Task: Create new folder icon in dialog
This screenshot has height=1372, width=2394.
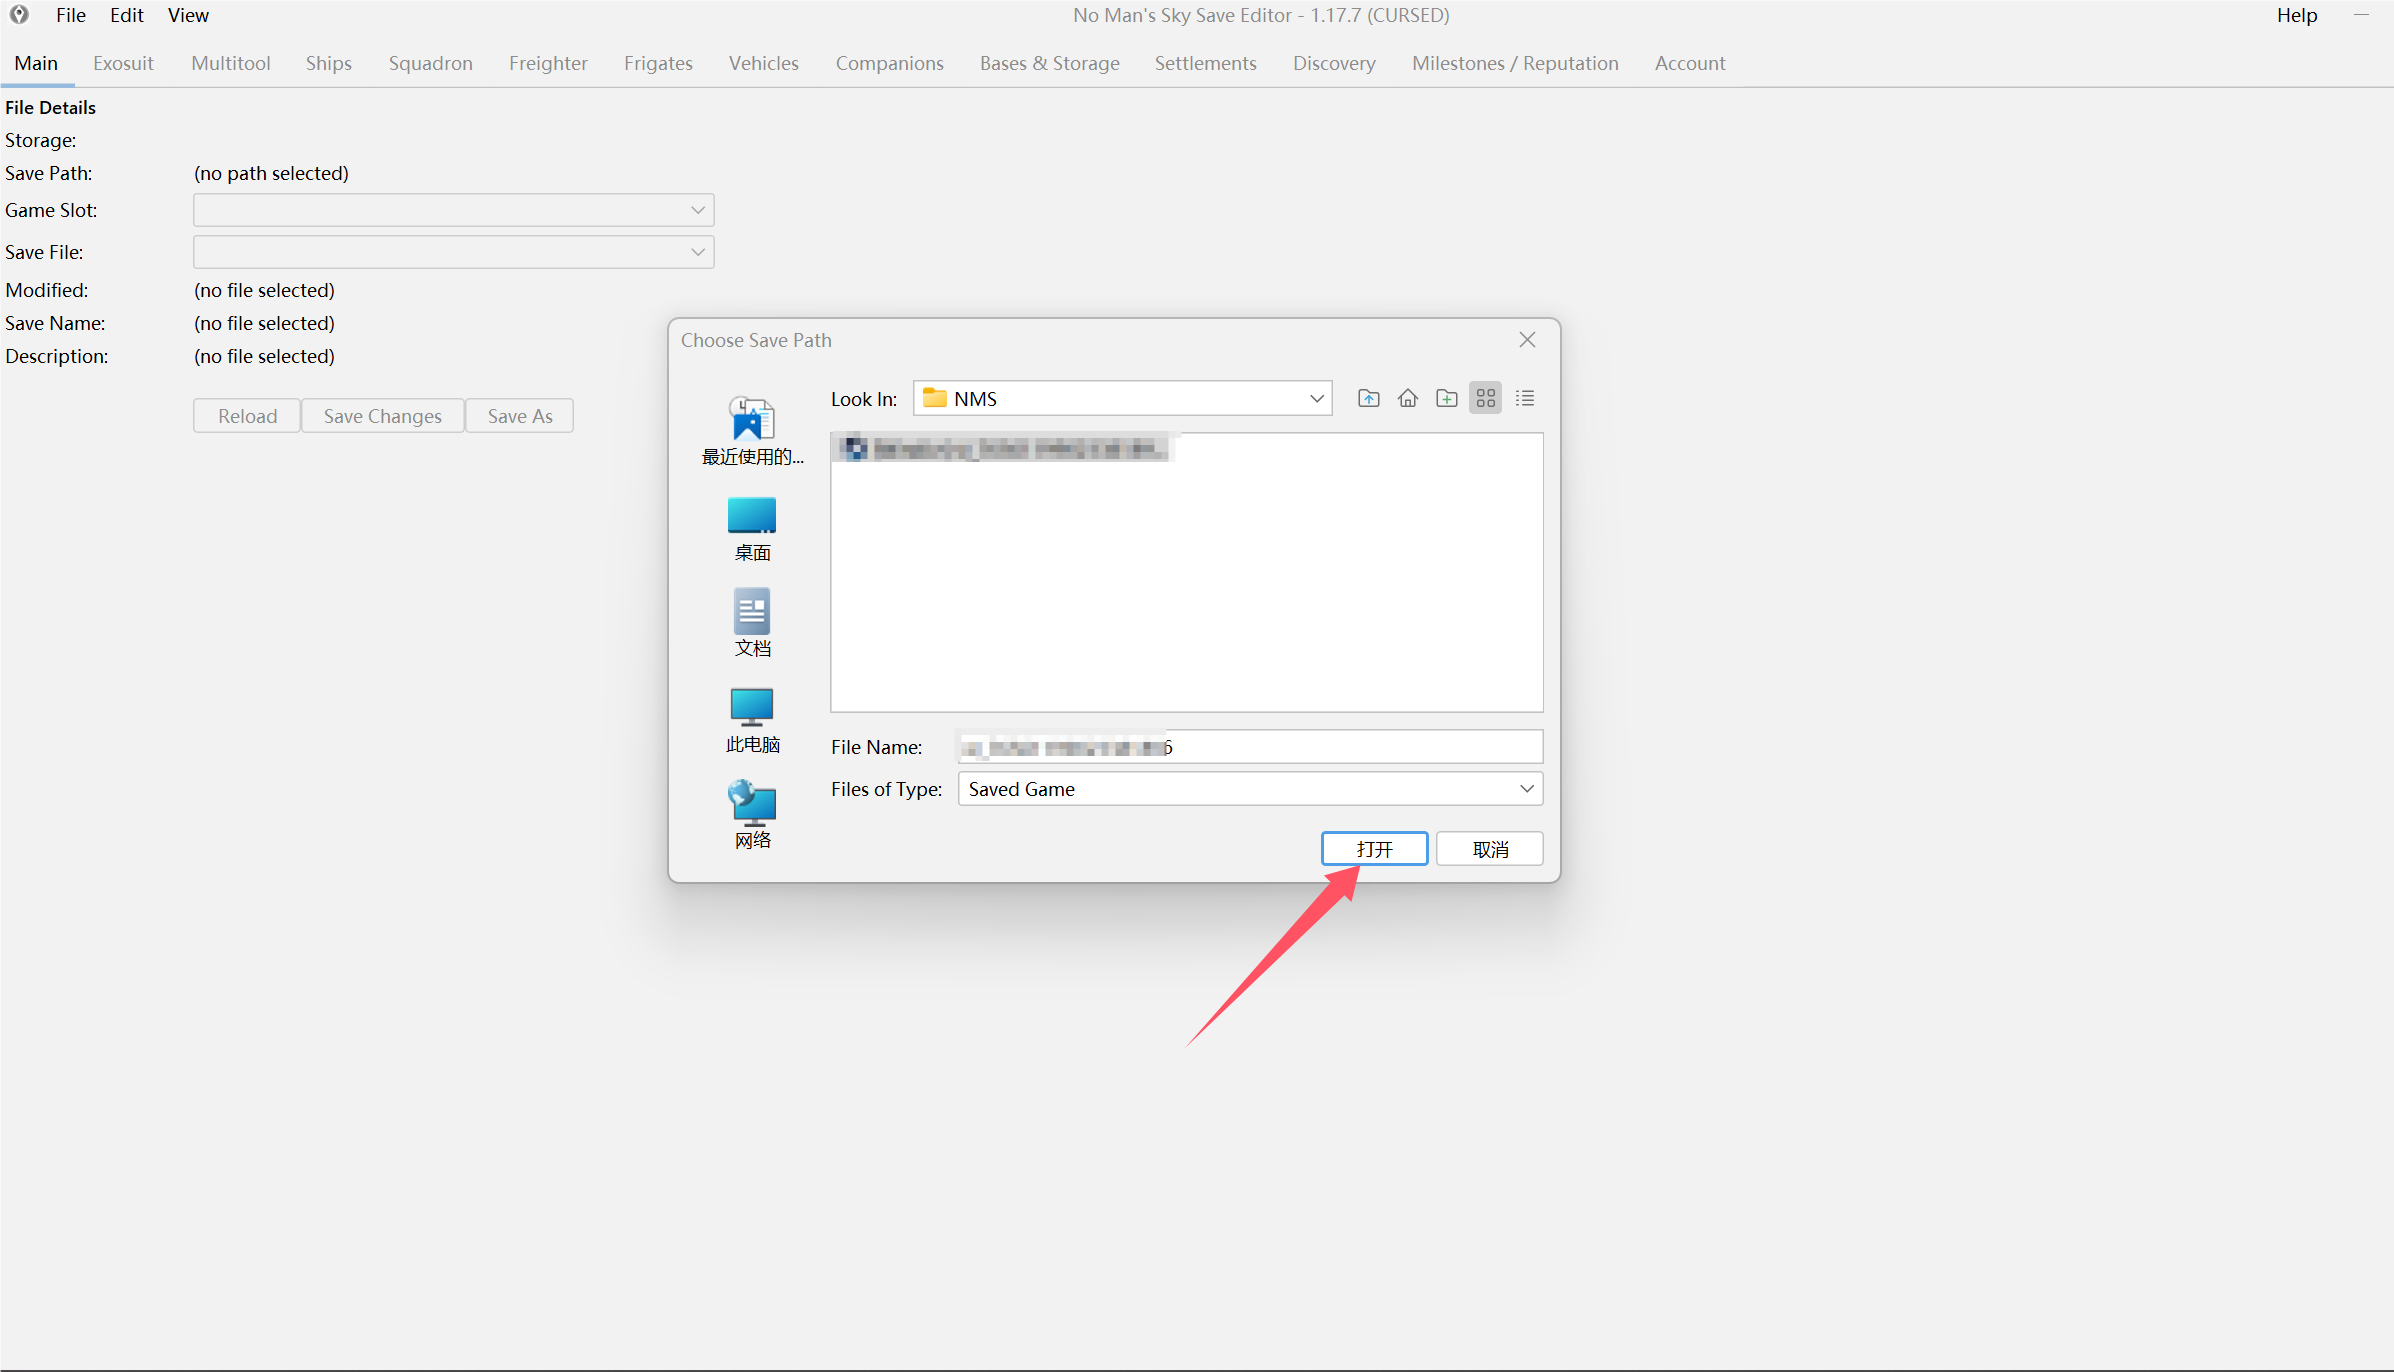Action: [x=1446, y=398]
